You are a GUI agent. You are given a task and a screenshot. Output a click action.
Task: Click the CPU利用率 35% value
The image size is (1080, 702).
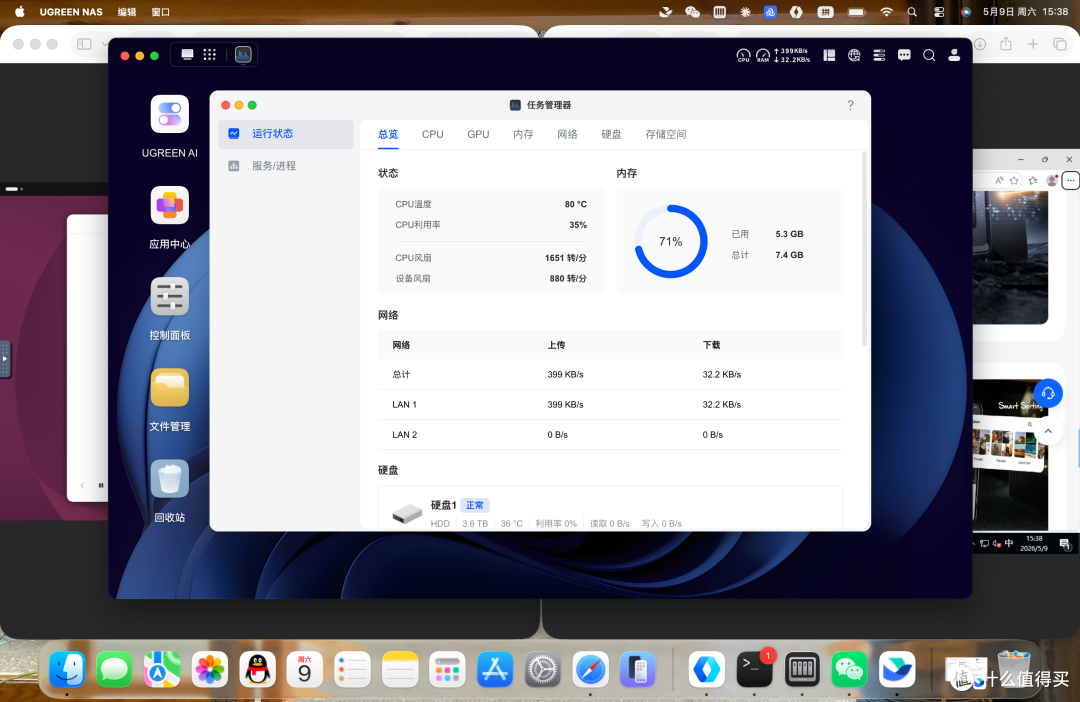(x=578, y=225)
